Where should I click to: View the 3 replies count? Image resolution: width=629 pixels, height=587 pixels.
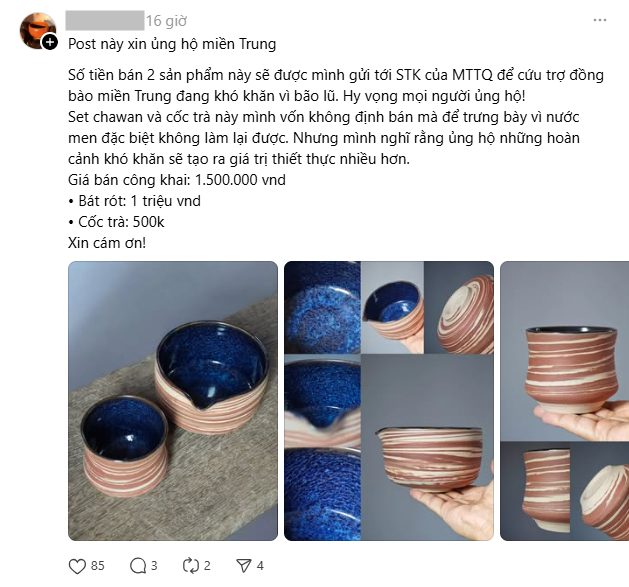coord(154,566)
